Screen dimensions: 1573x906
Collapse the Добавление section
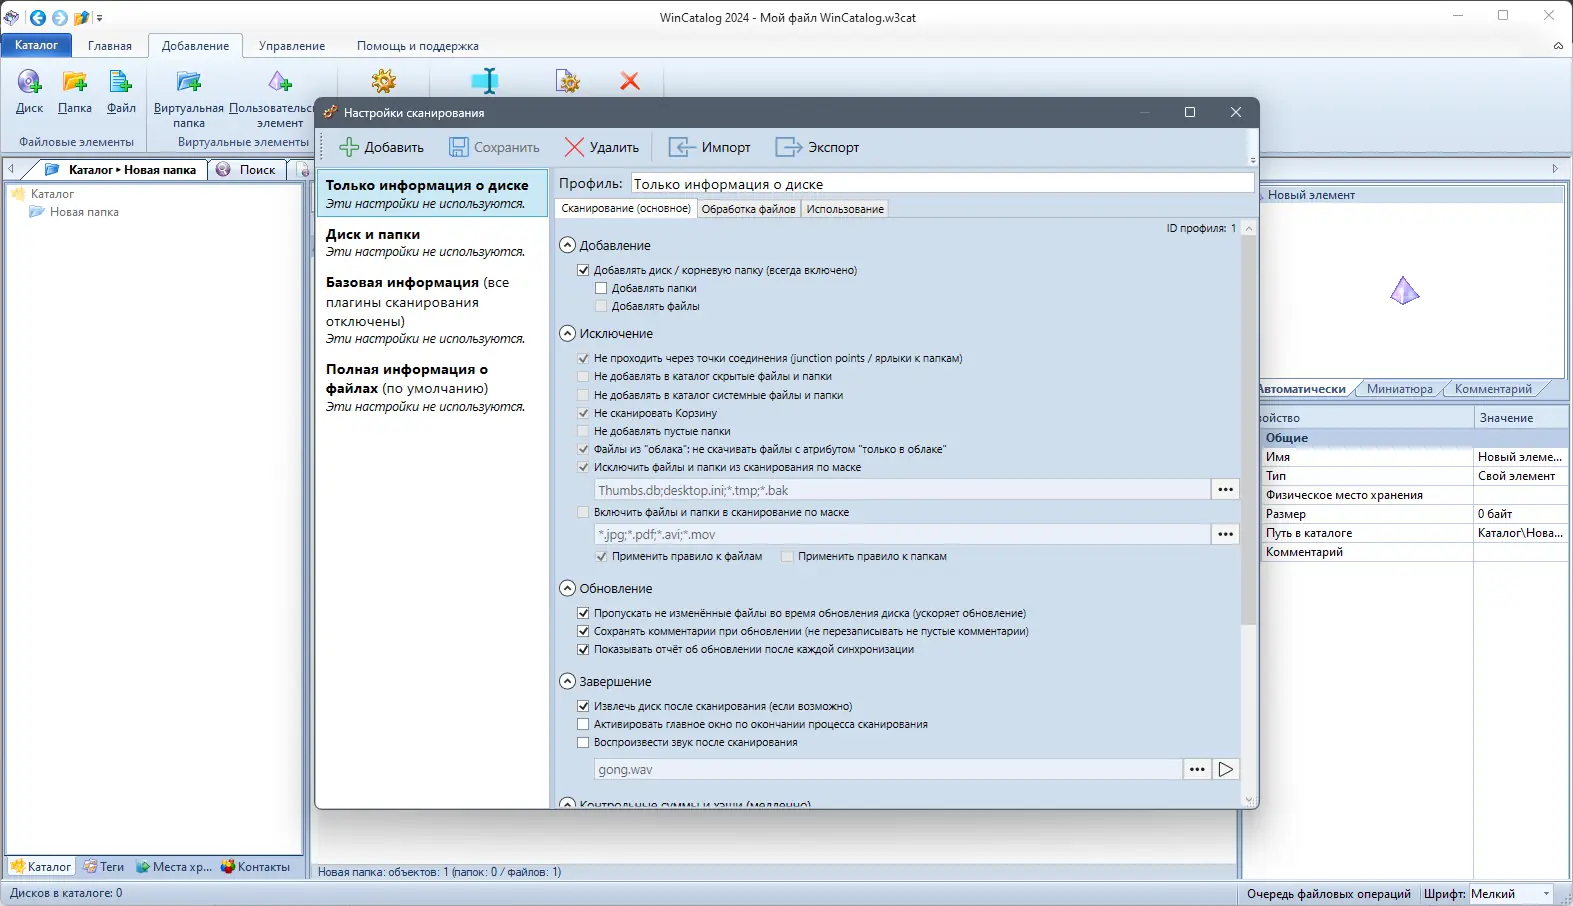(x=568, y=245)
